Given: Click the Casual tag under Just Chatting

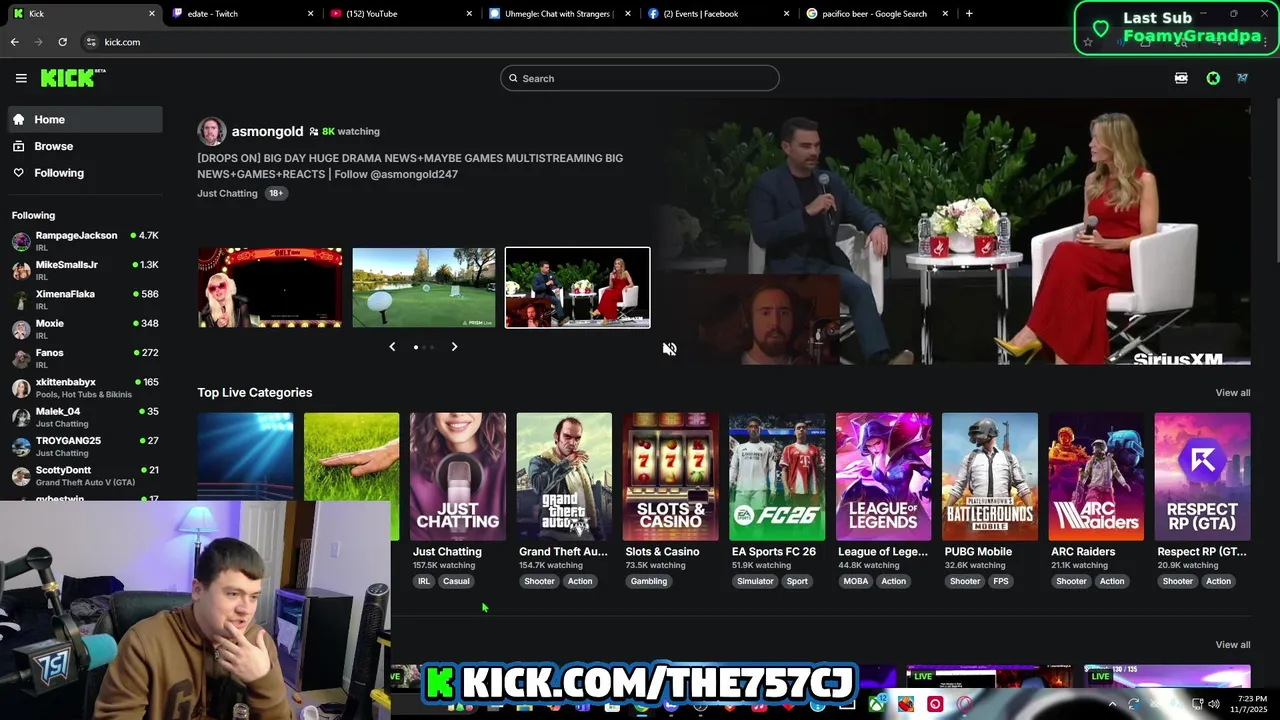Looking at the screenshot, I should tap(456, 581).
